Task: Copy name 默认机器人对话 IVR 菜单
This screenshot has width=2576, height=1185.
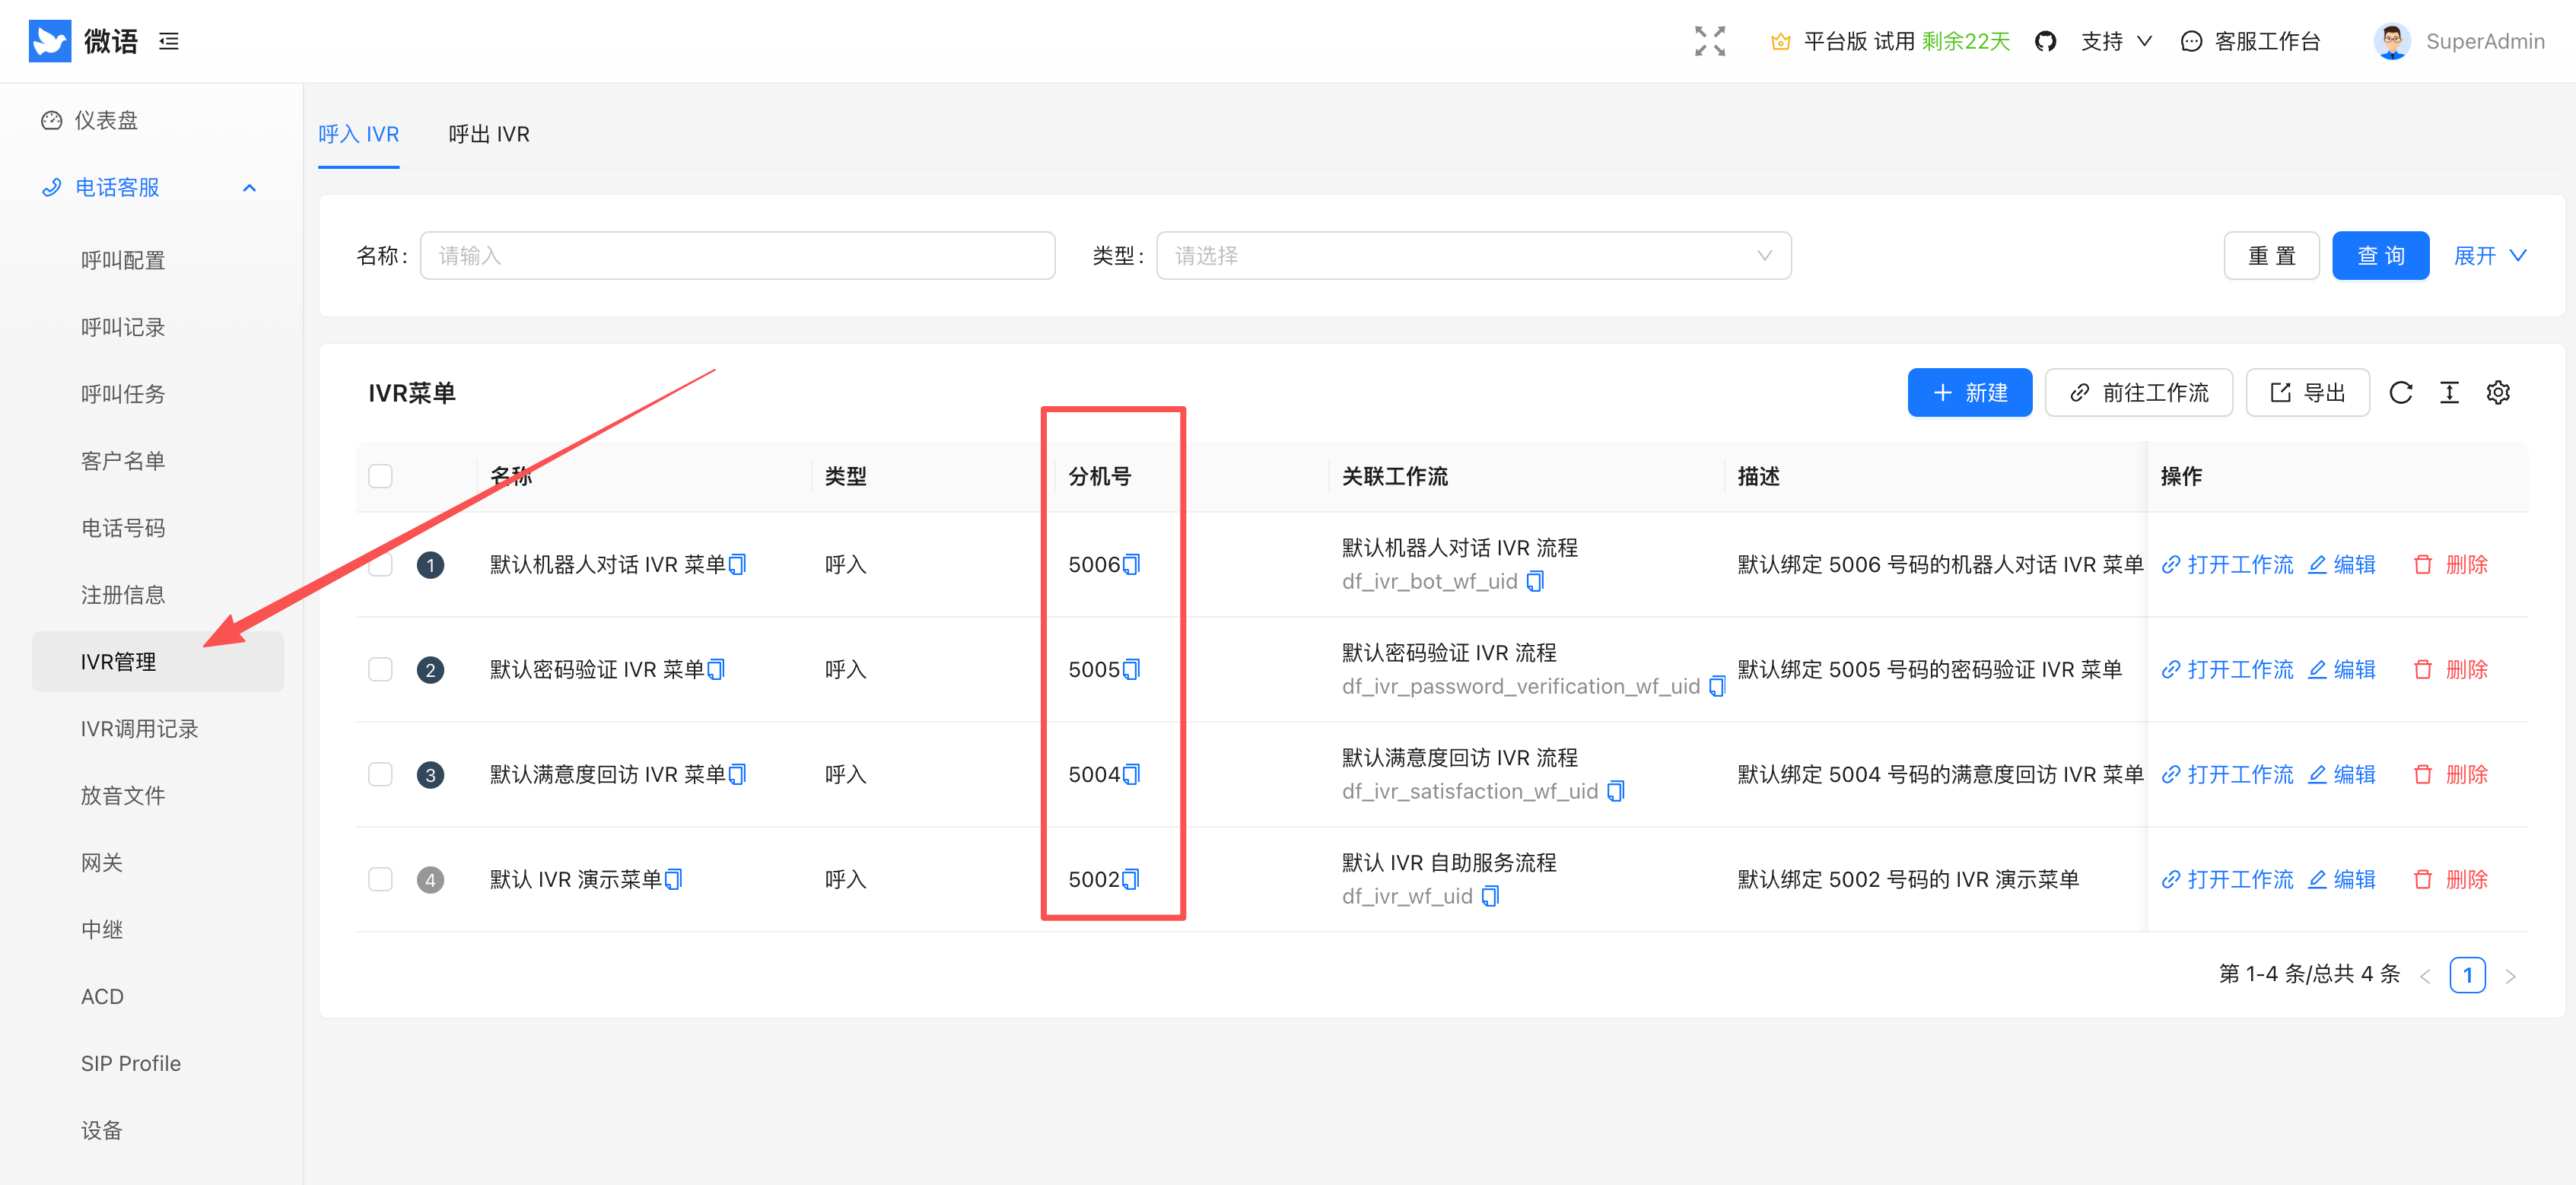Action: [738, 565]
